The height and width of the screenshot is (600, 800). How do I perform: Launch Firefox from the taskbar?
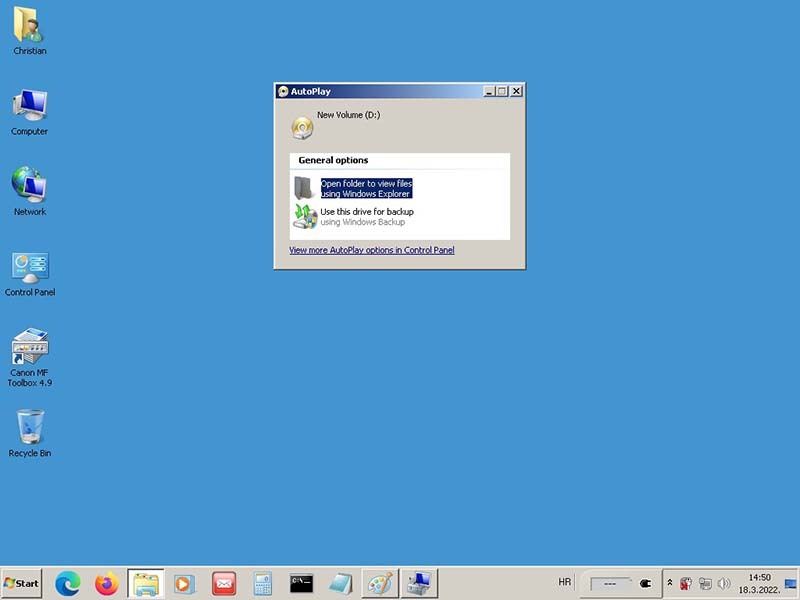(x=106, y=583)
